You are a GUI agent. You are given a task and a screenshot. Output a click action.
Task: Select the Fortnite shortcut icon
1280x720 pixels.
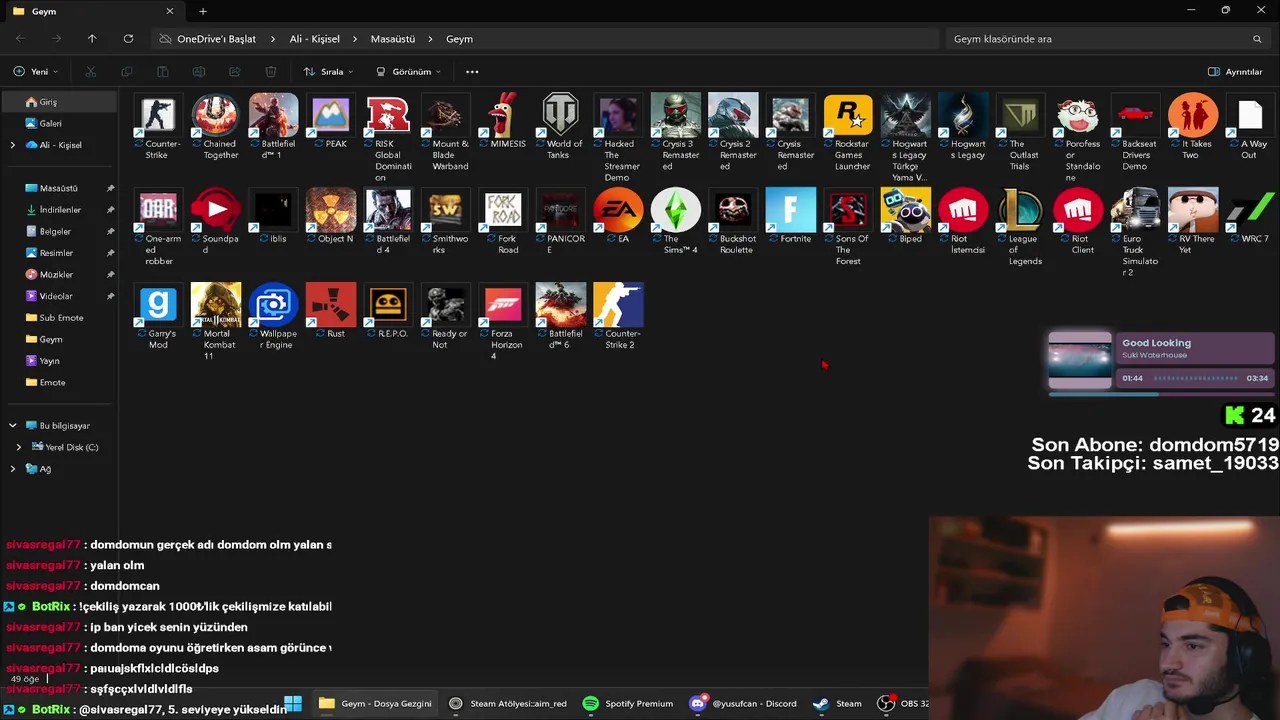791,209
